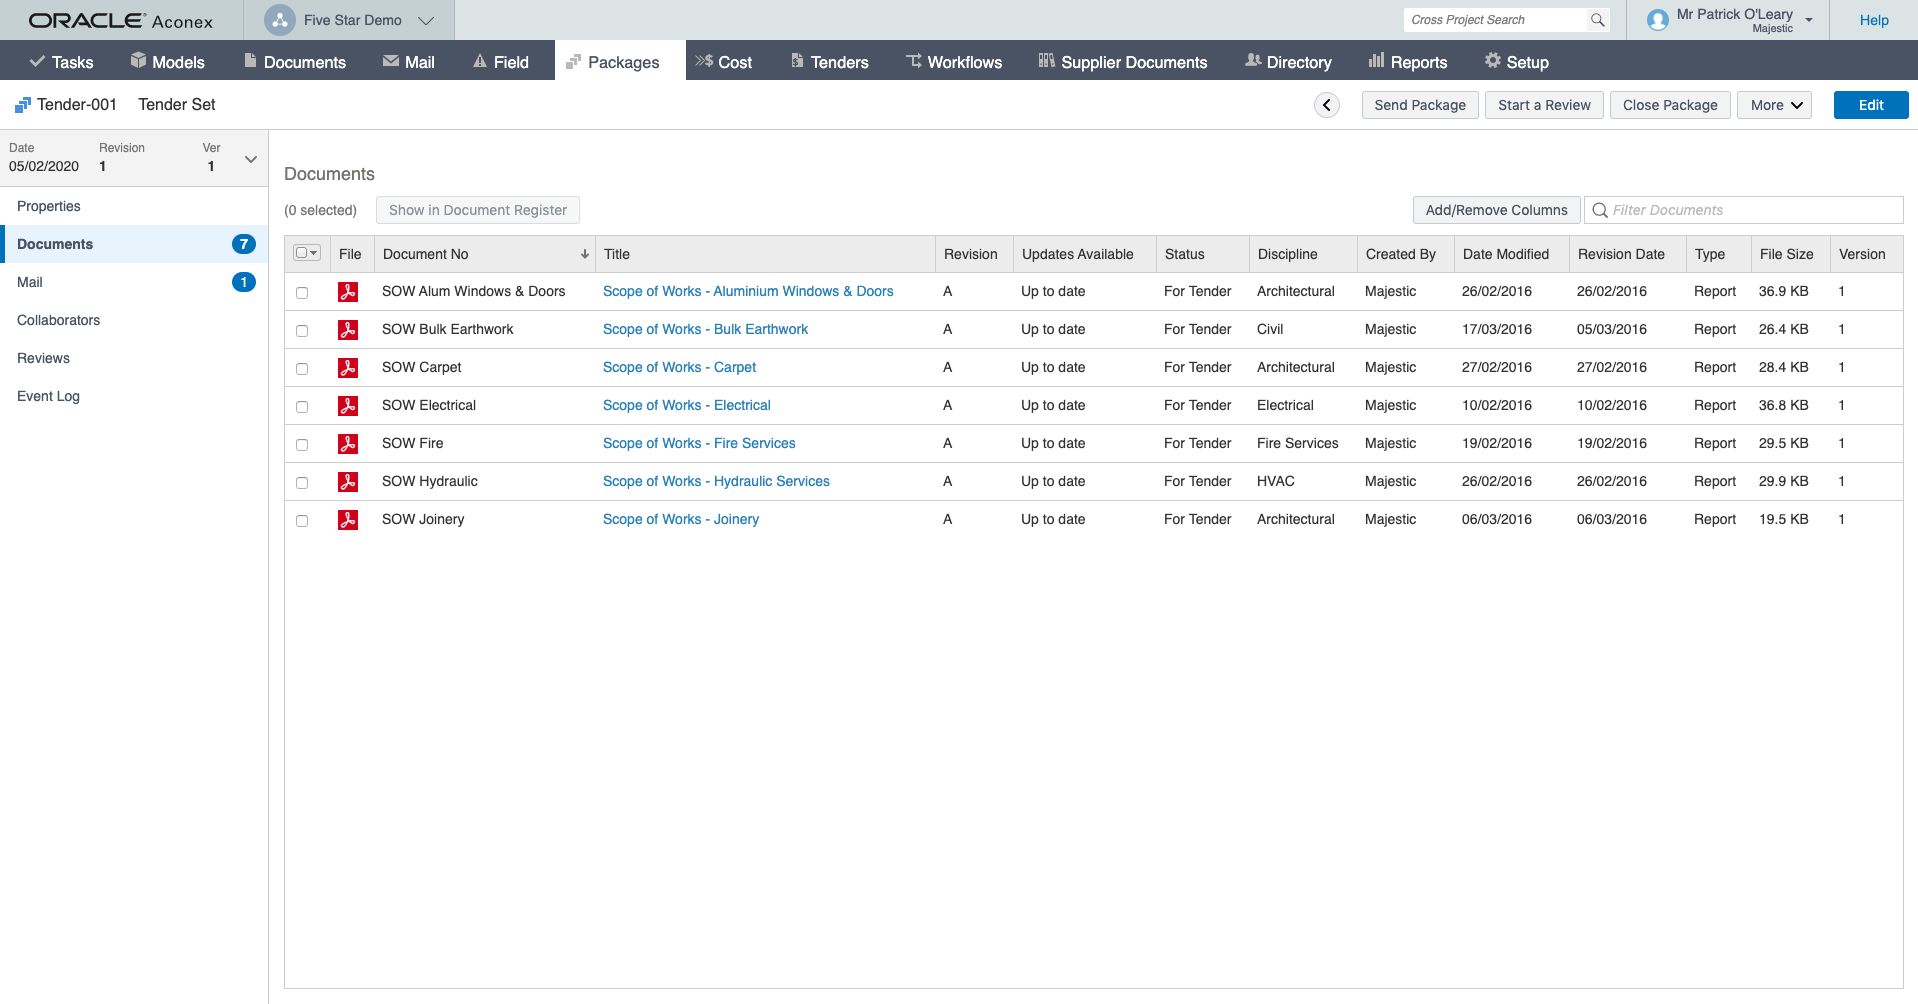Collapse the package details header chevron
This screenshot has height=1004, width=1918.
point(250,158)
